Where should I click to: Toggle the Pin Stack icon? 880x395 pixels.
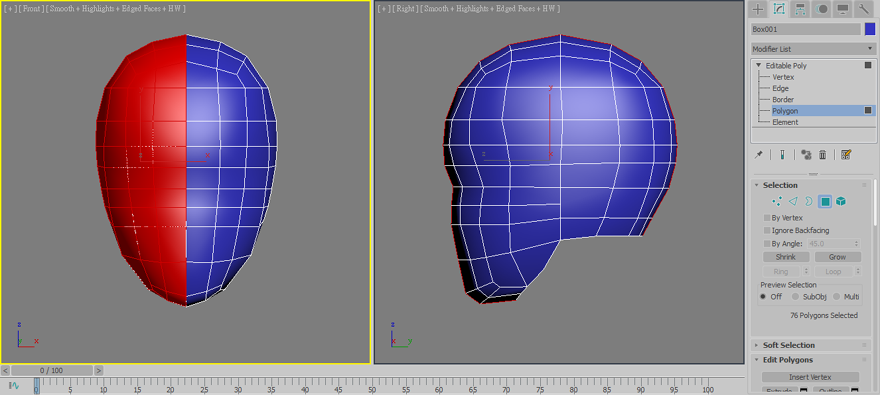(x=759, y=155)
